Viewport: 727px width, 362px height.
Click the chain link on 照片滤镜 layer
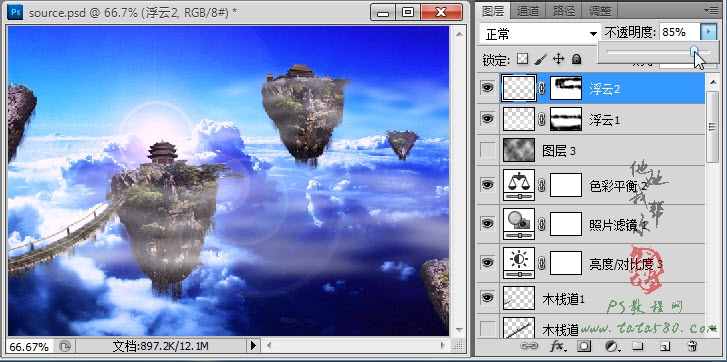click(x=542, y=224)
